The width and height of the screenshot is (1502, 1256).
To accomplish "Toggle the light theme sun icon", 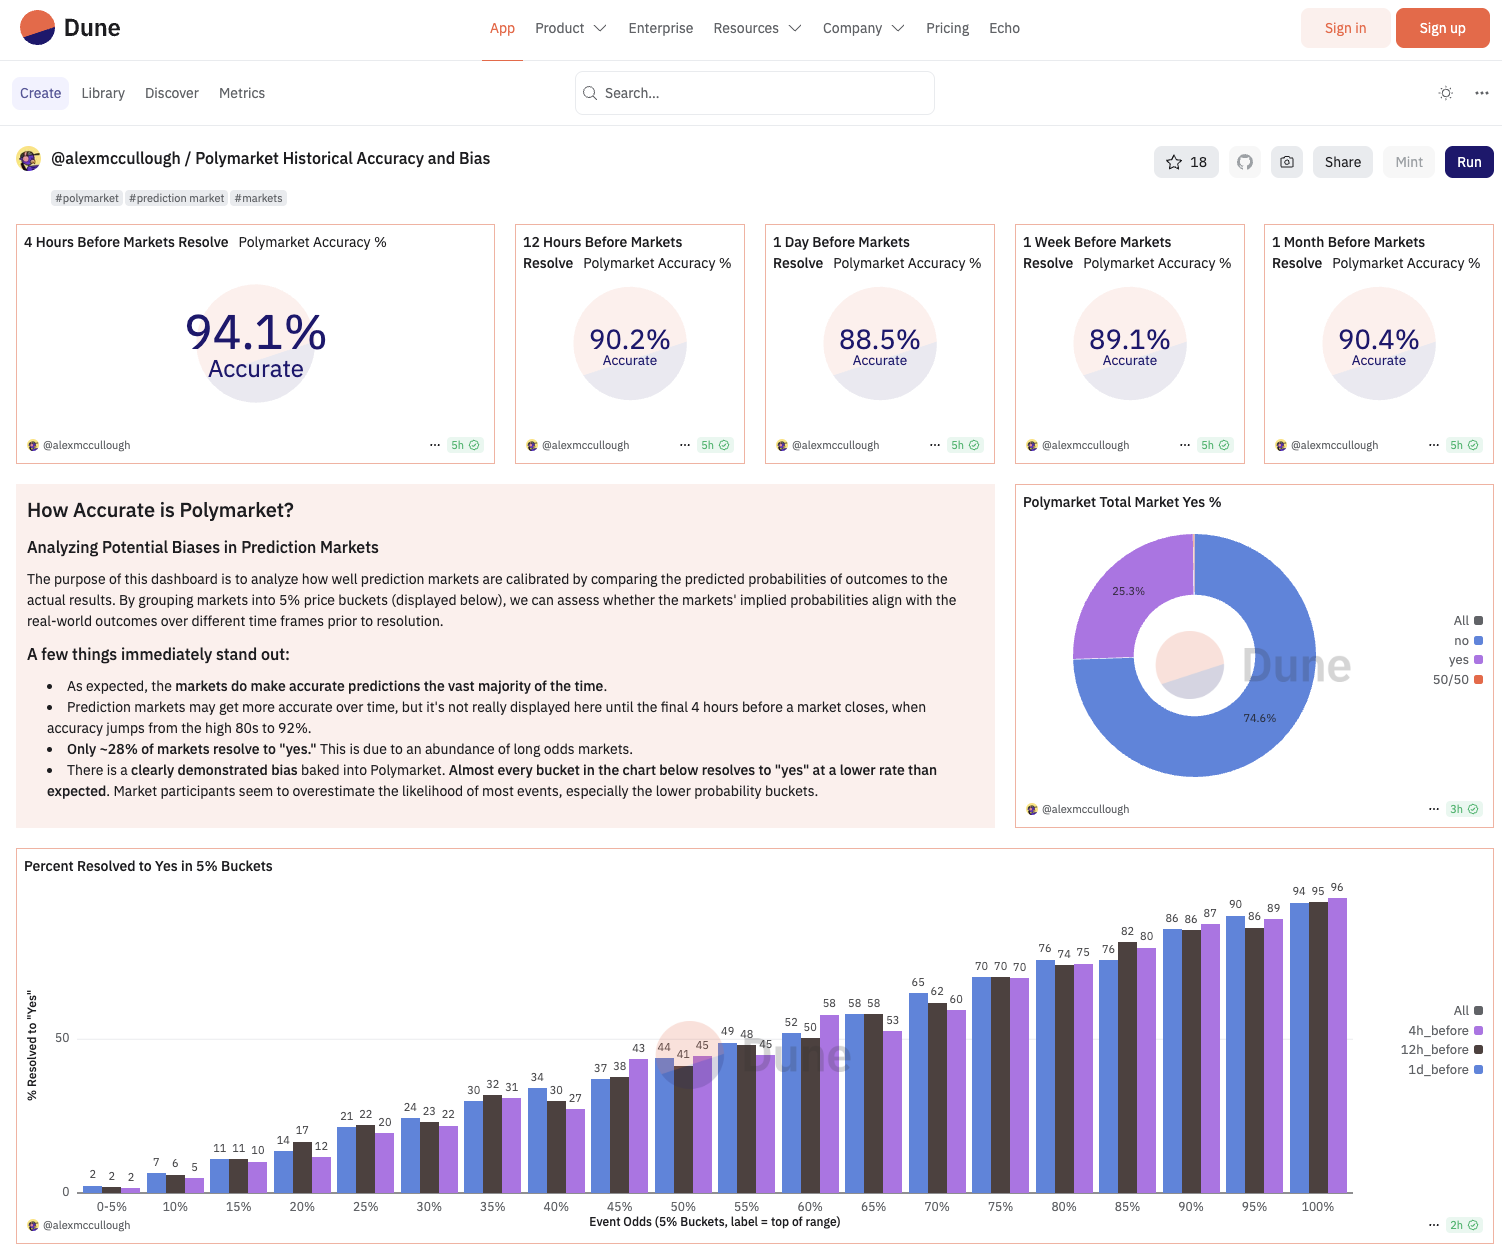I will [1446, 93].
